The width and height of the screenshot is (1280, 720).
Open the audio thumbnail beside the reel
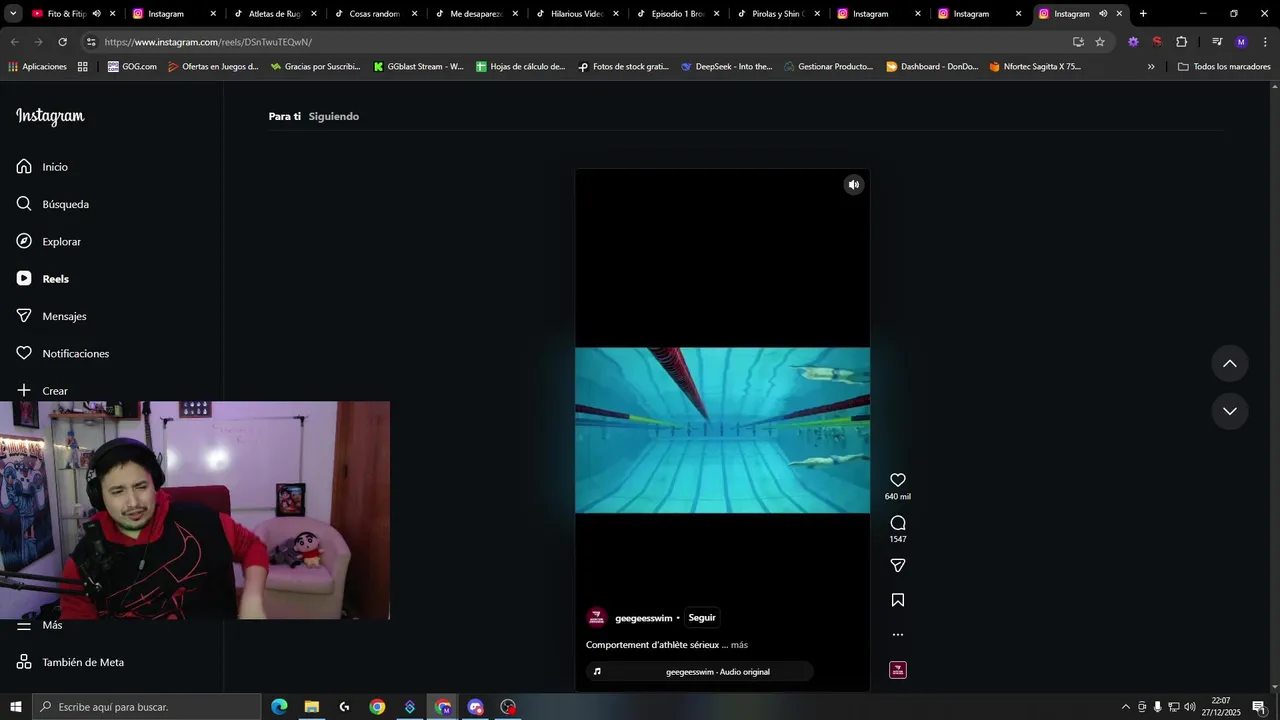[x=898, y=670]
